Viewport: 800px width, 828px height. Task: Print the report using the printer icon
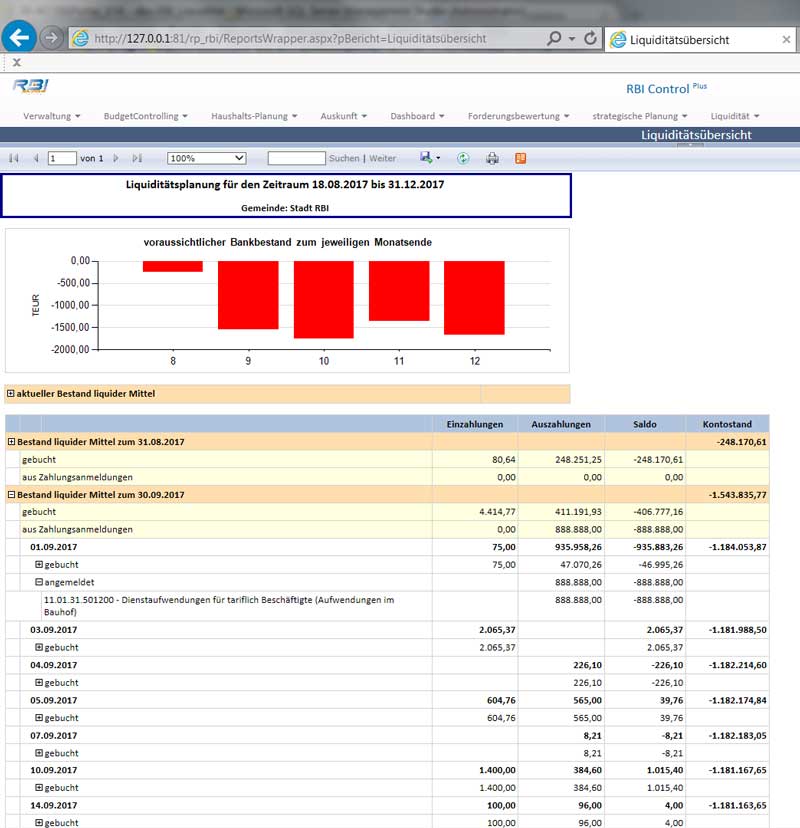(490, 158)
